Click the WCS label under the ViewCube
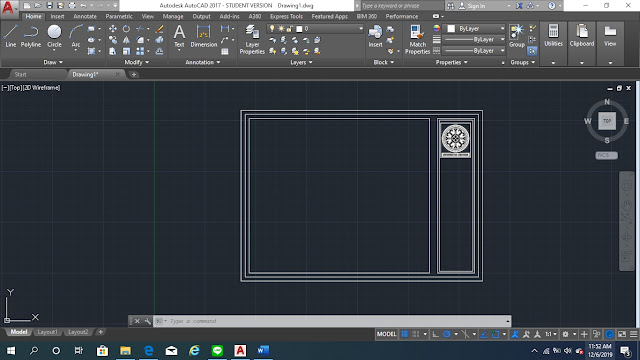The height and width of the screenshot is (360, 640). click(x=606, y=156)
